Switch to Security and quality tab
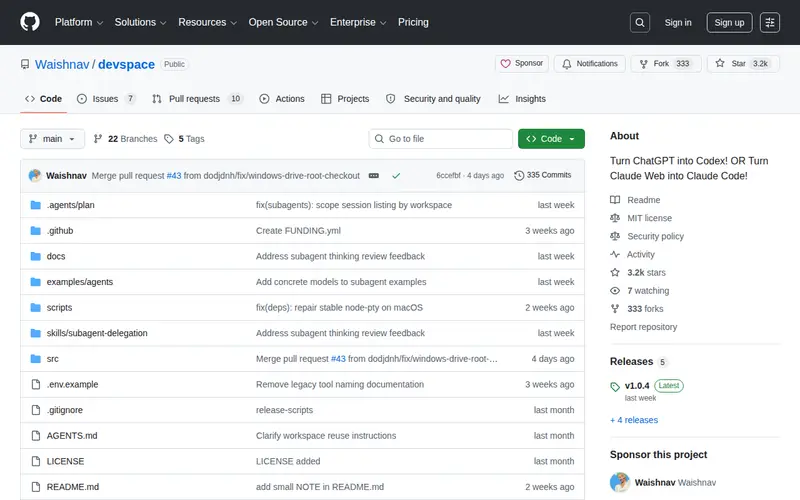 [x=433, y=98]
